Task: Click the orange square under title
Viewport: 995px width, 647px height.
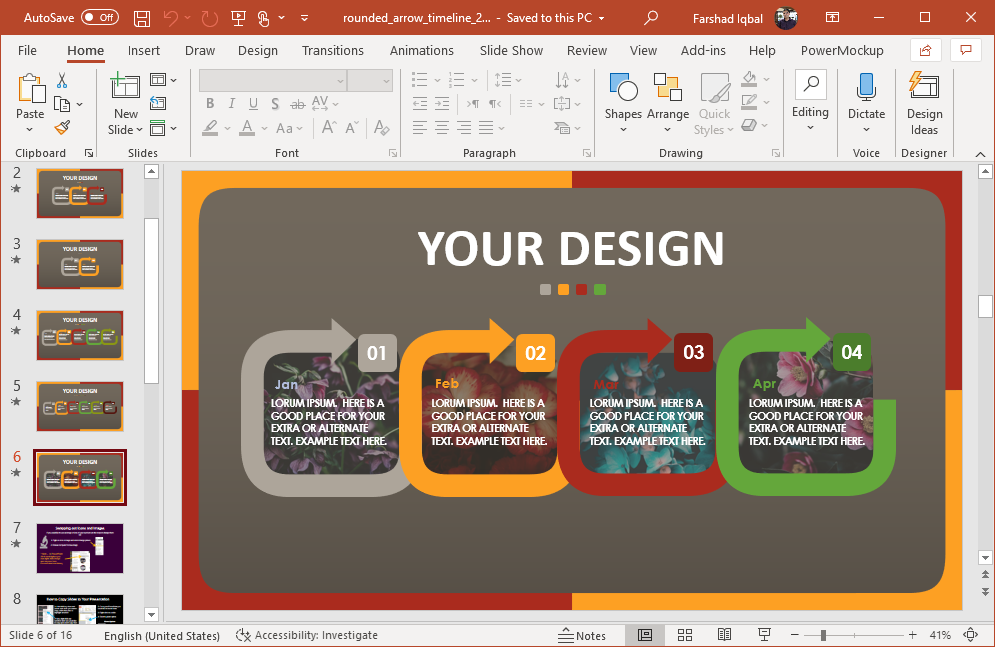Action: (563, 290)
